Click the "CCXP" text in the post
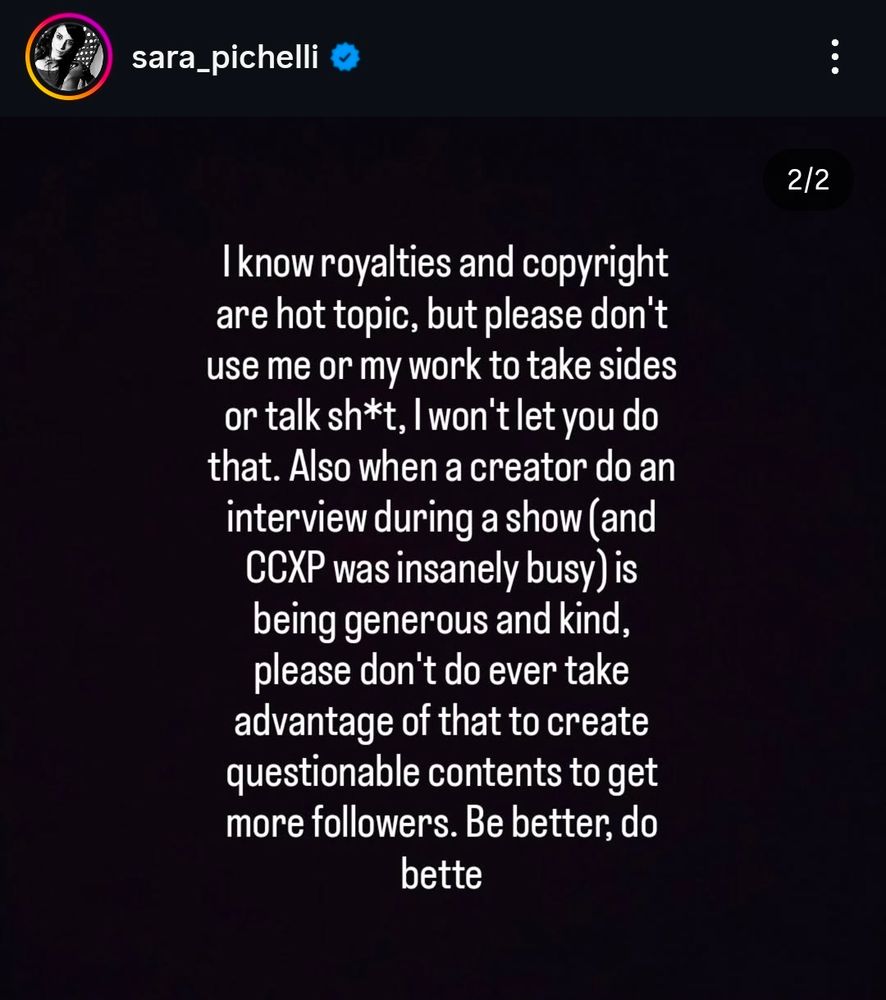This screenshot has height=1000, width=886. [285, 568]
